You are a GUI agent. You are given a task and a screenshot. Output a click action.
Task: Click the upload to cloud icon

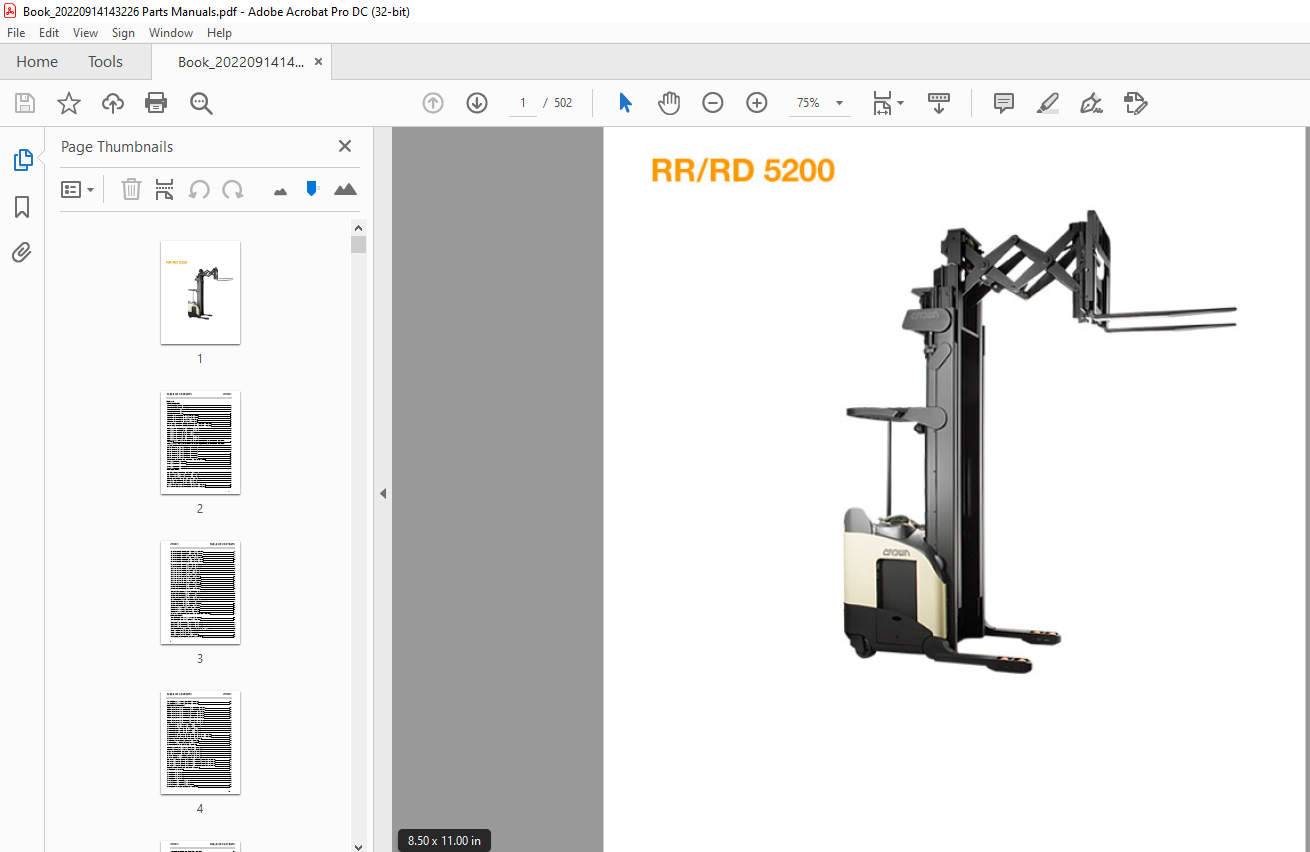pyautogui.click(x=113, y=103)
